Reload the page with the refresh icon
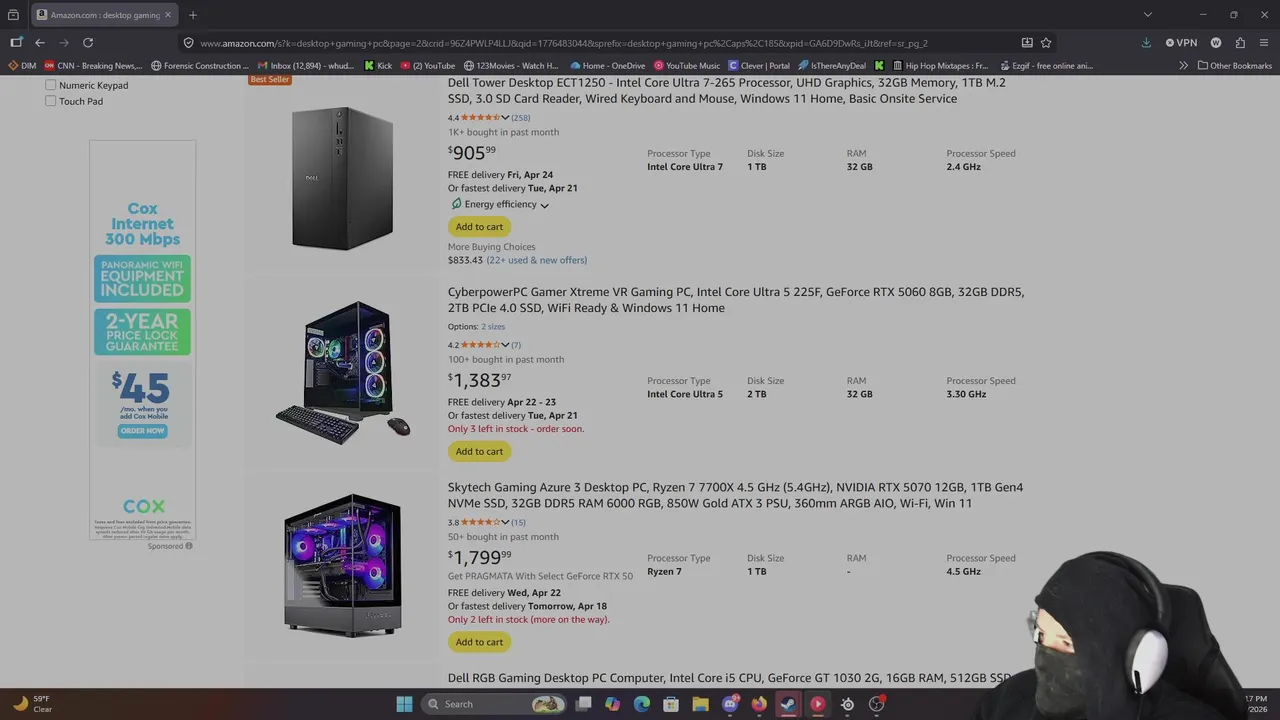Image resolution: width=1280 pixels, height=720 pixels. [88, 43]
